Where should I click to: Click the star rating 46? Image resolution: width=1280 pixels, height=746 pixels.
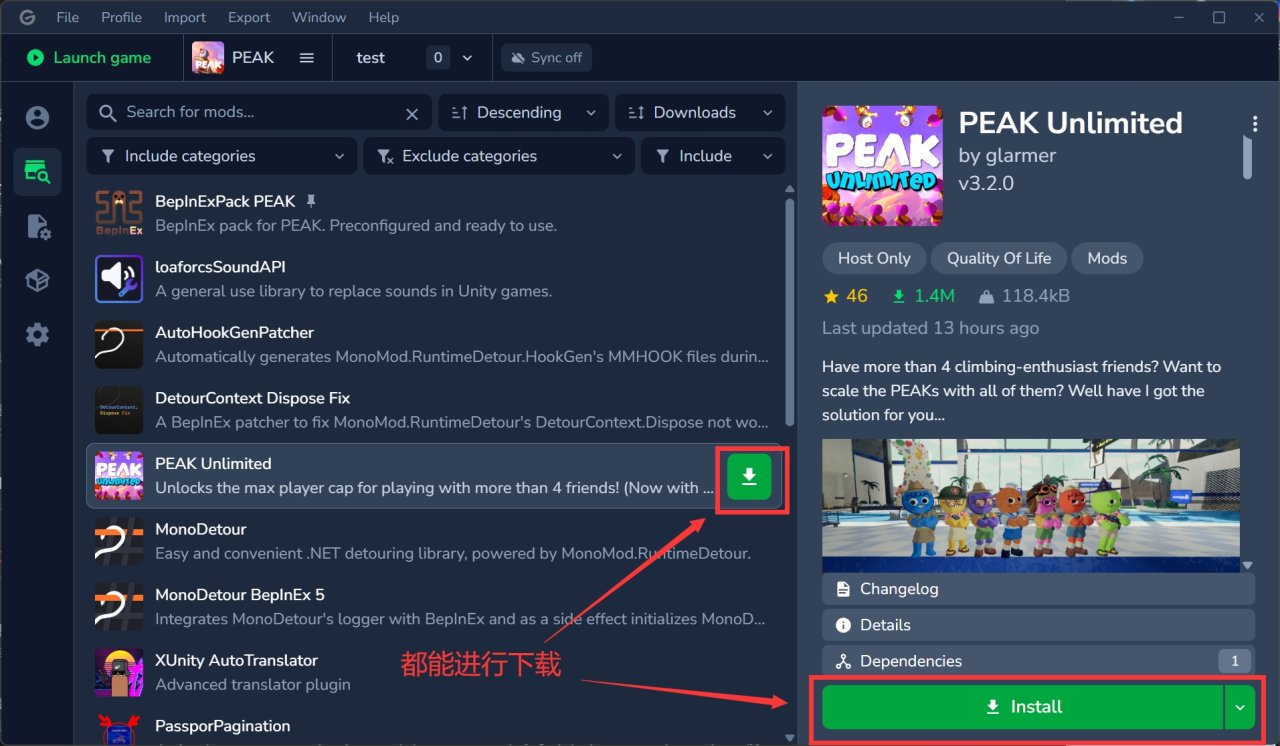(845, 296)
